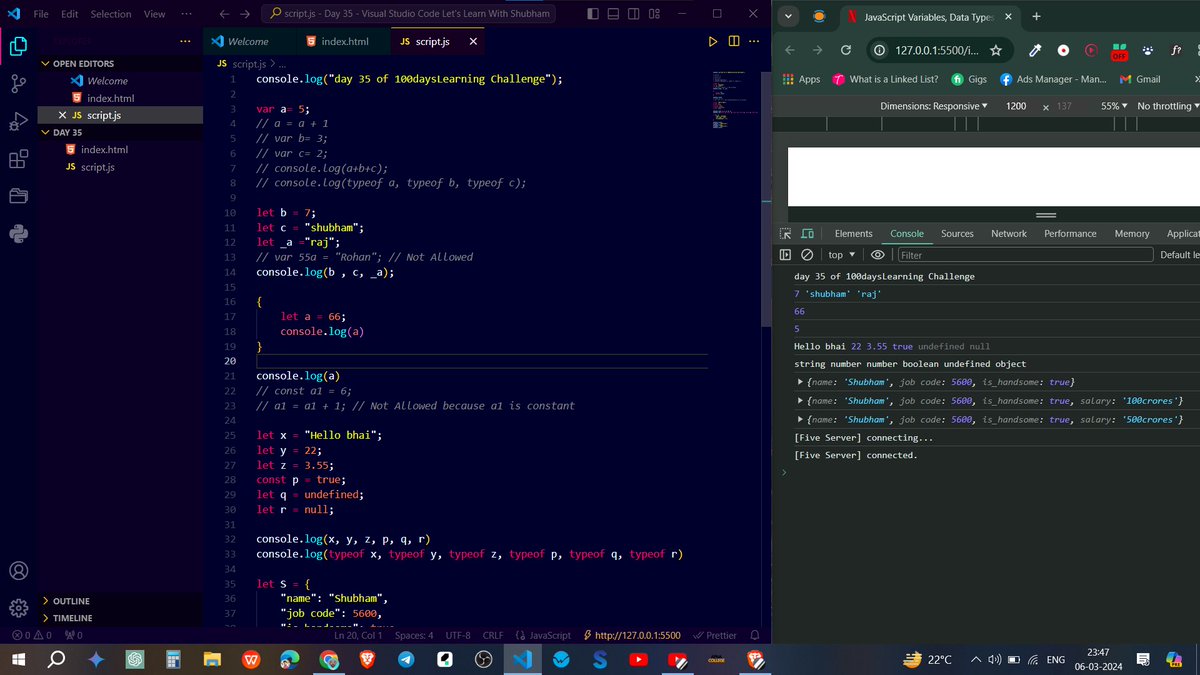Click the errors and warnings indicator in status bar
Image resolution: width=1200 pixels, height=675 pixels.
click(x=31, y=635)
